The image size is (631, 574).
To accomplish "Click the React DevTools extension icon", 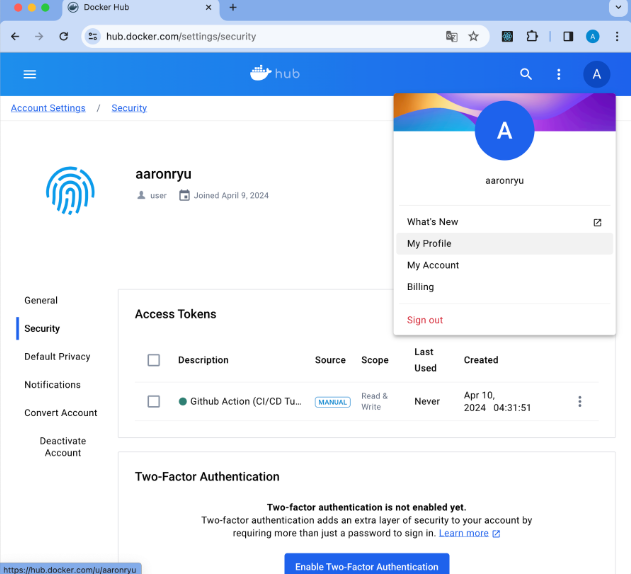I will tap(507, 37).
